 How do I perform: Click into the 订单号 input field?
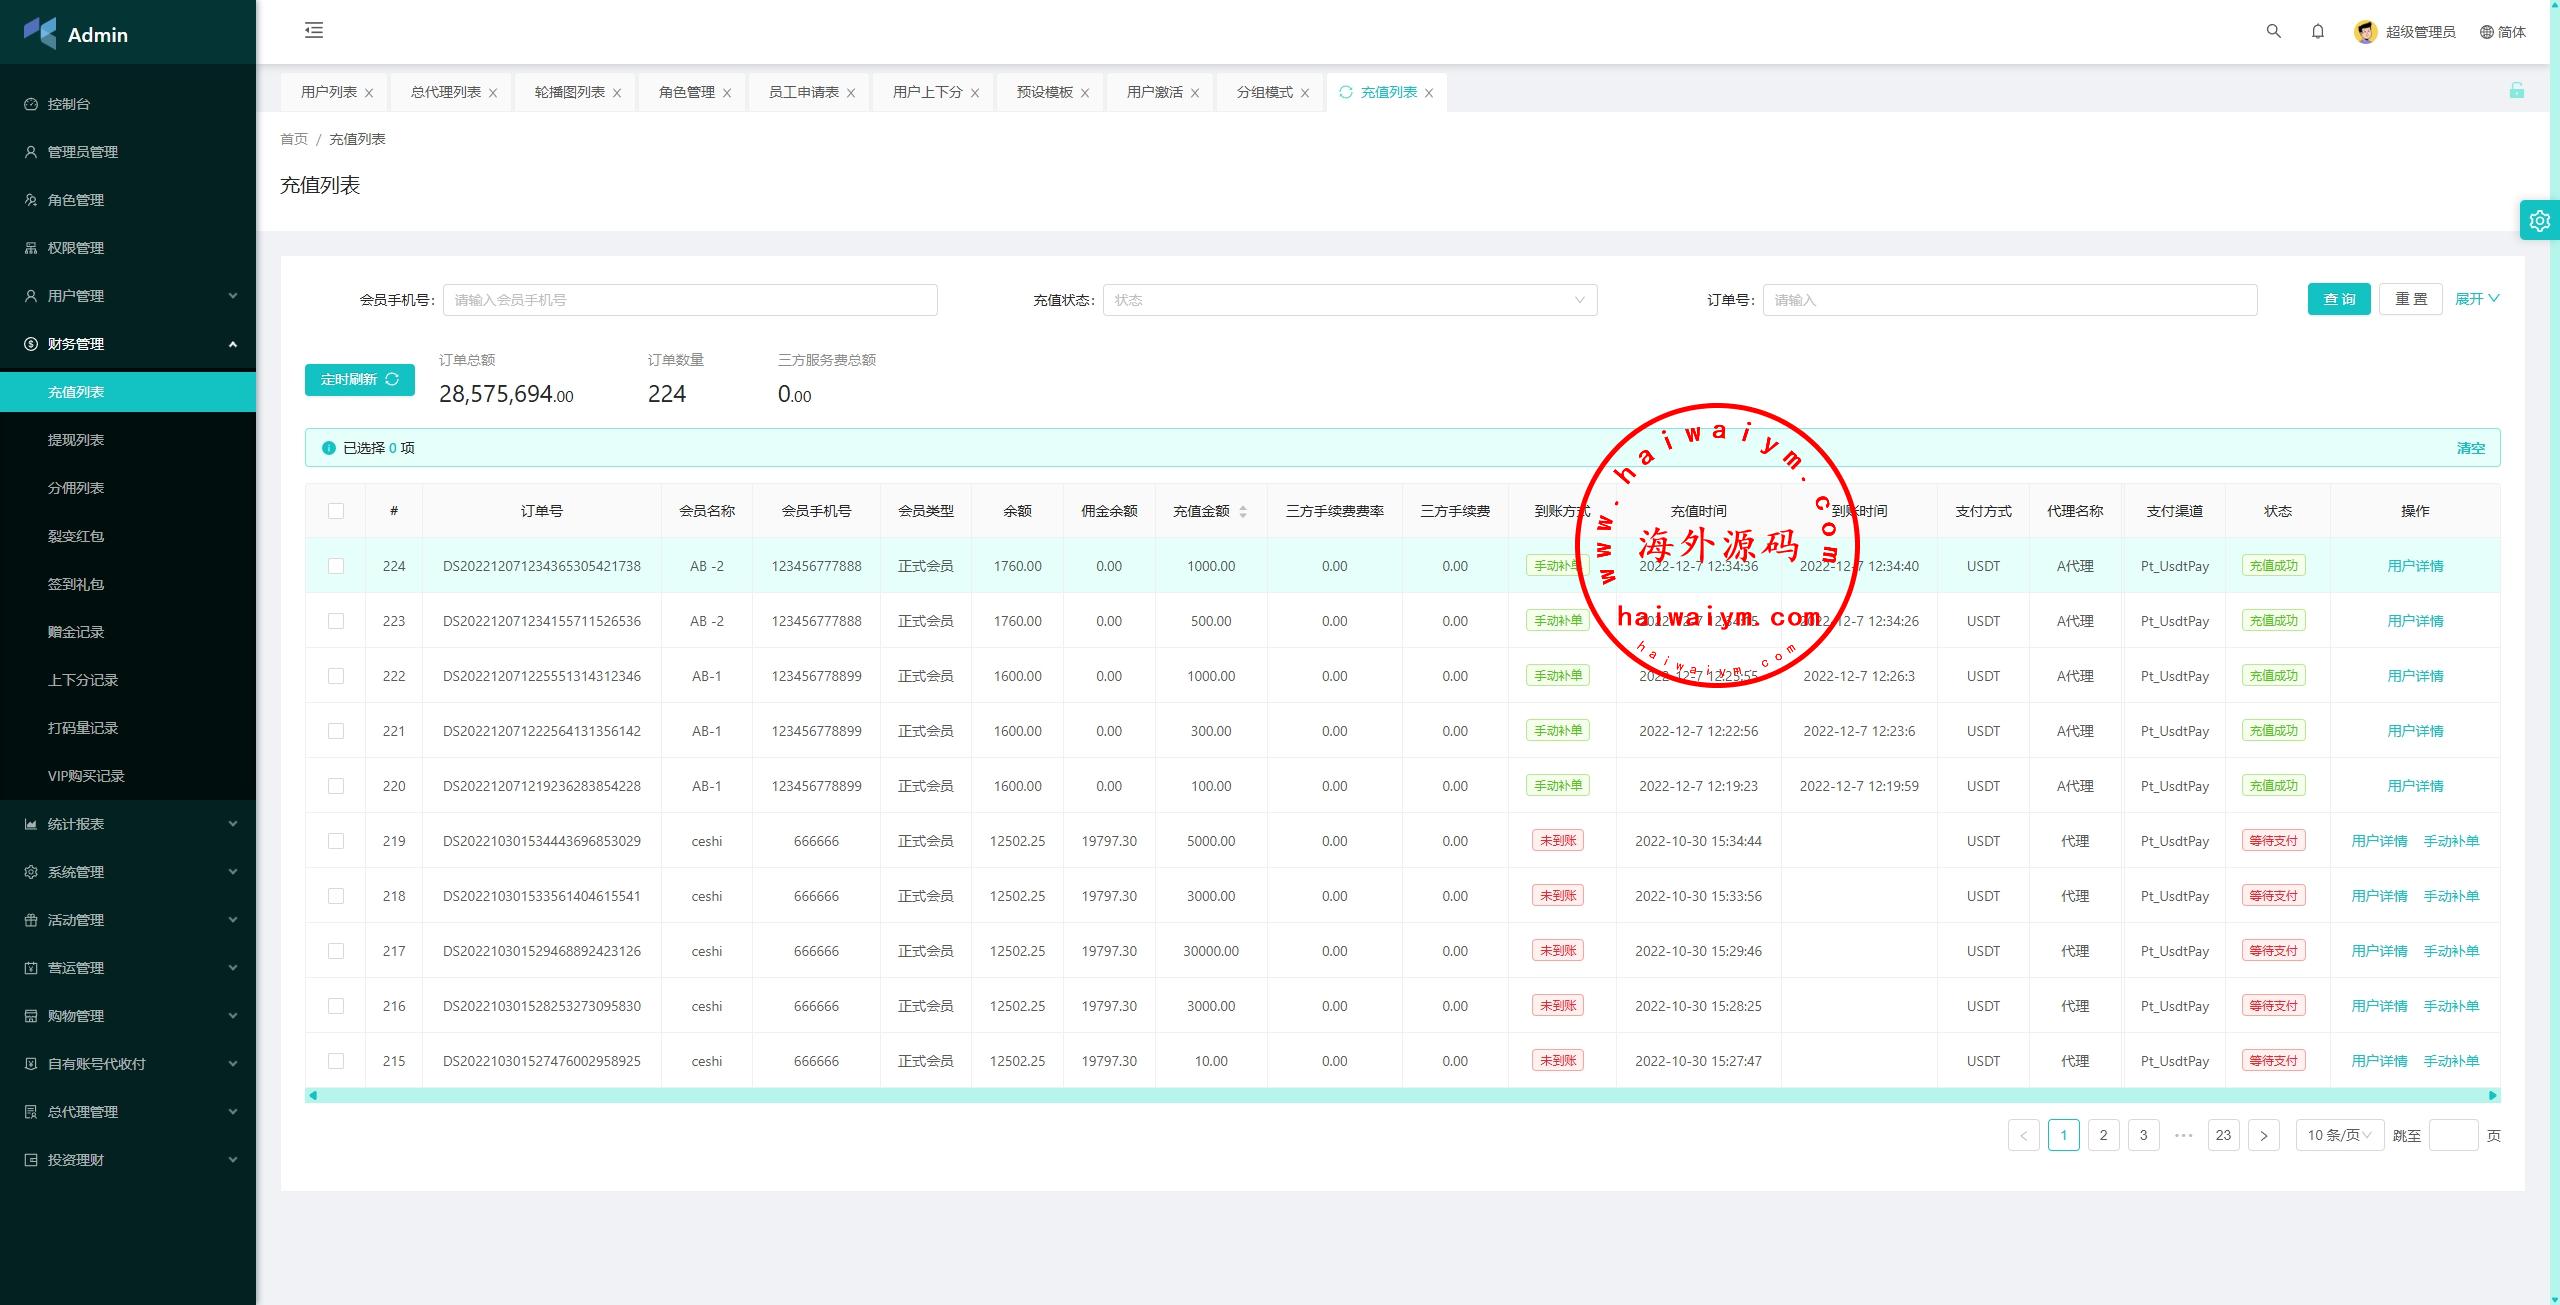(2009, 300)
